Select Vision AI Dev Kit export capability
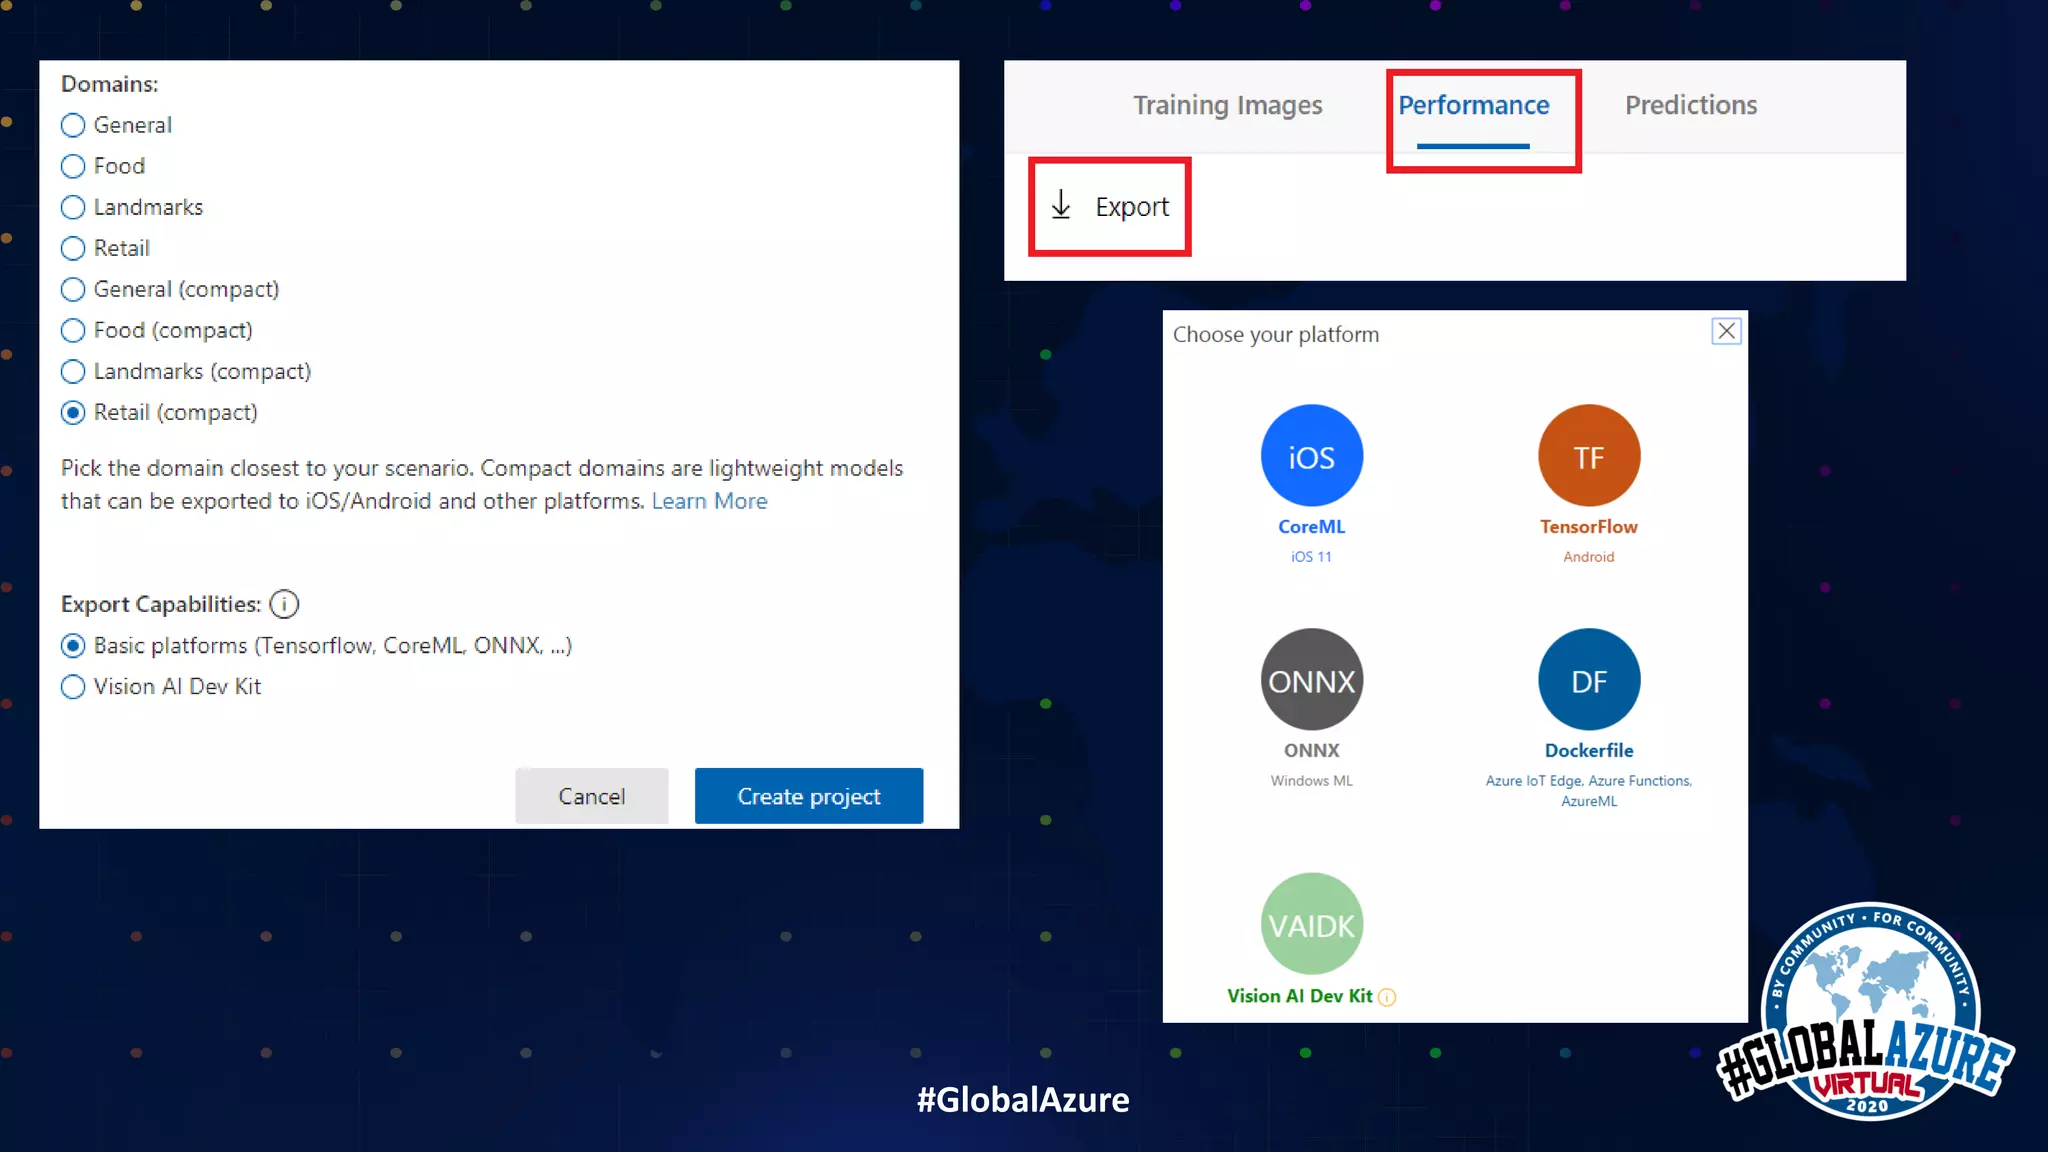This screenshot has width=2048, height=1152. [x=73, y=687]
